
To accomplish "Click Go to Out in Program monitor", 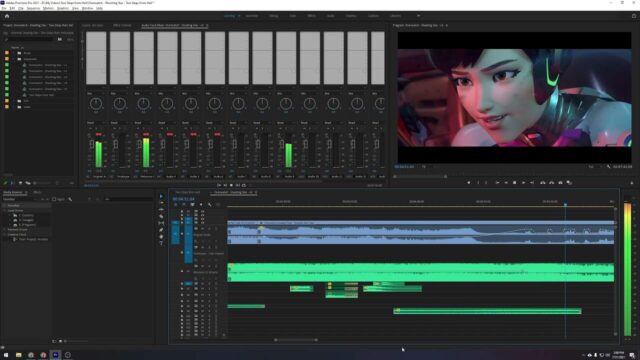I will coord(532,183).
